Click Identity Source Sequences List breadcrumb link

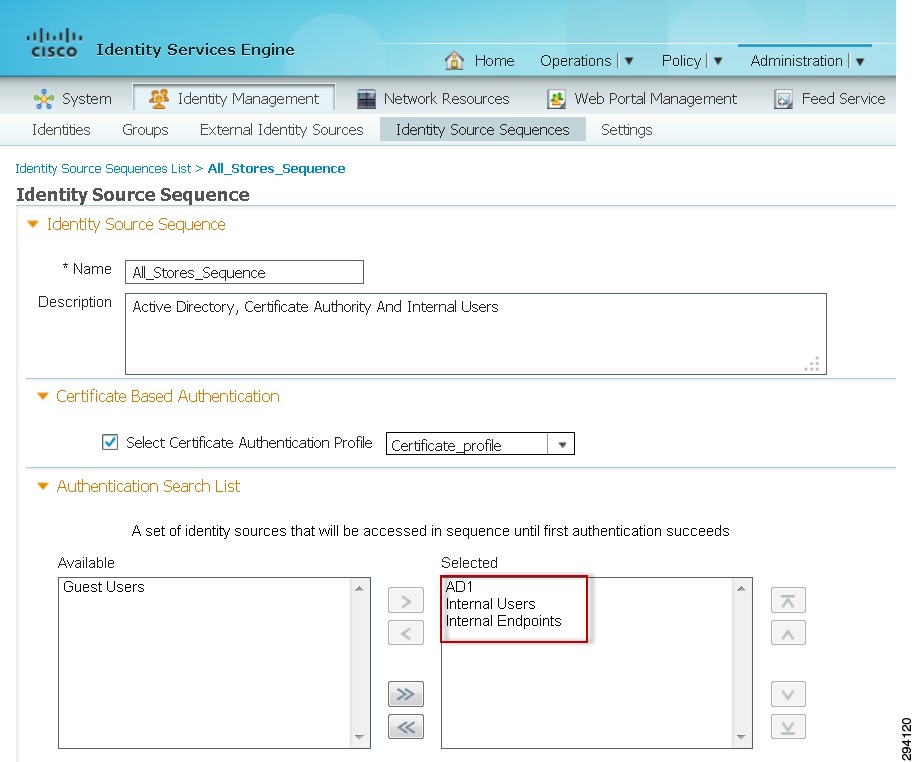point(103,169)
